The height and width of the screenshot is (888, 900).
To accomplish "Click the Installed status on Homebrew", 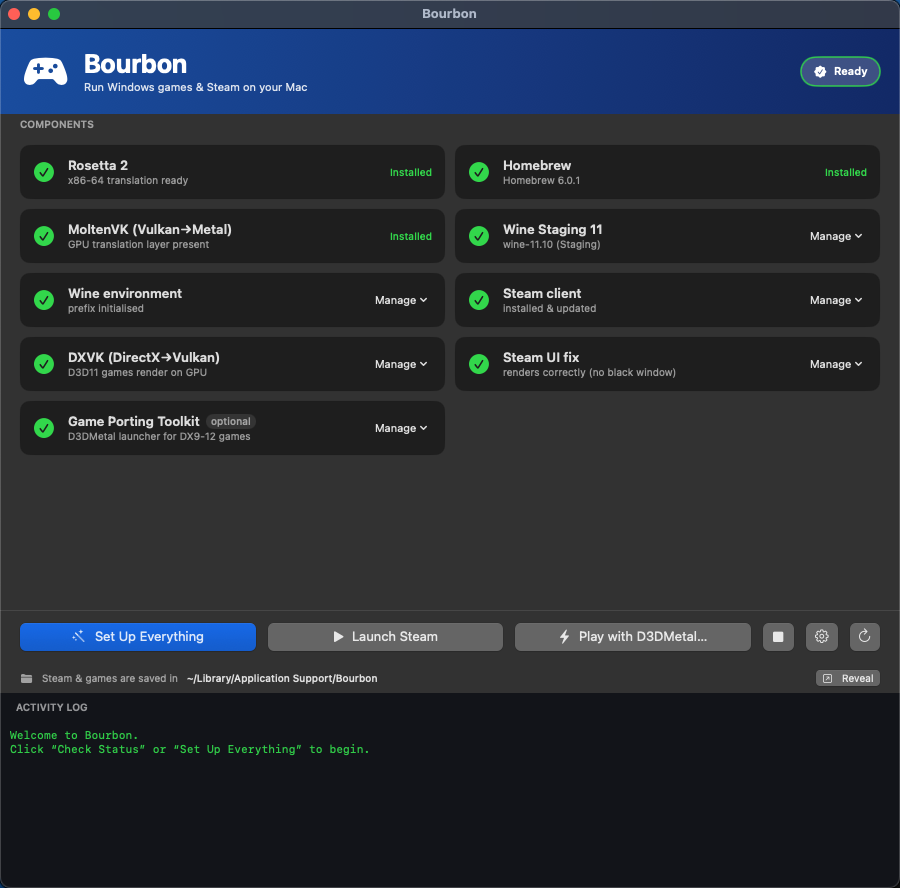I will tap(845, 172).
